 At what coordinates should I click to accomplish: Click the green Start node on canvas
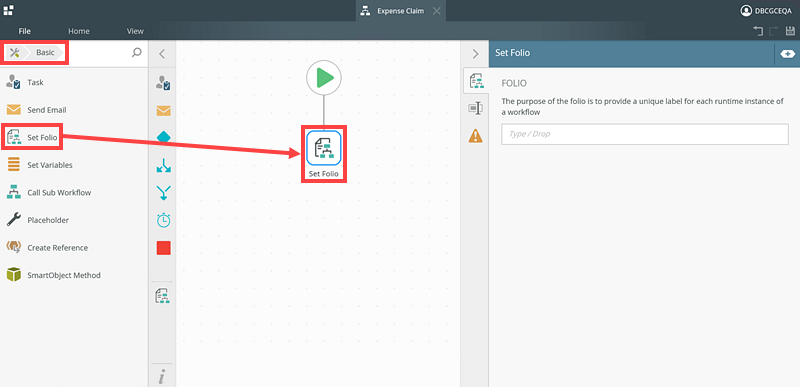coord(323,78)
